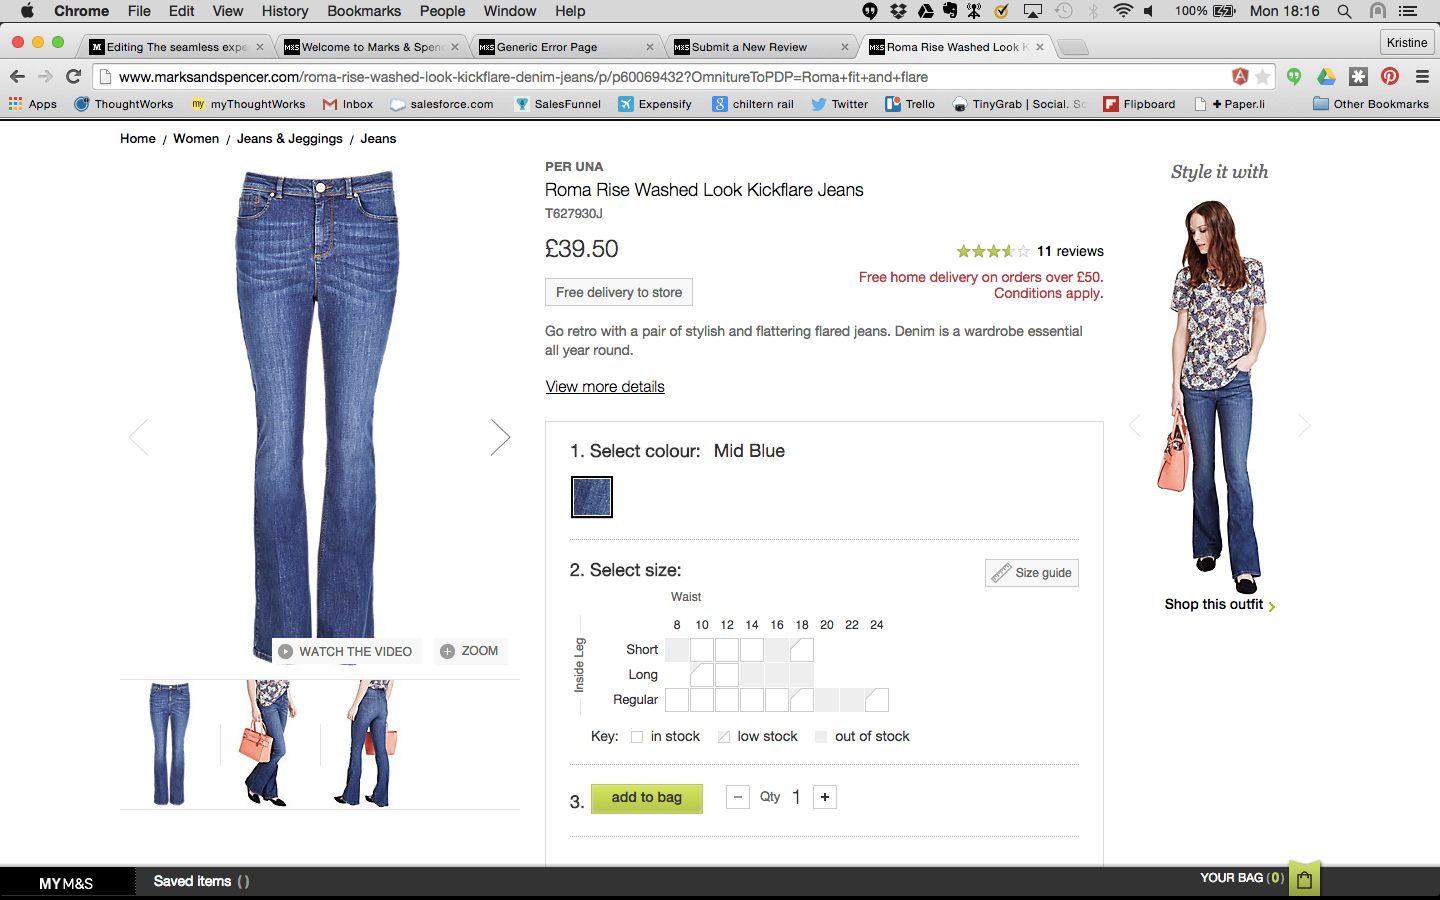Open the People menu

tap(443, 11)
